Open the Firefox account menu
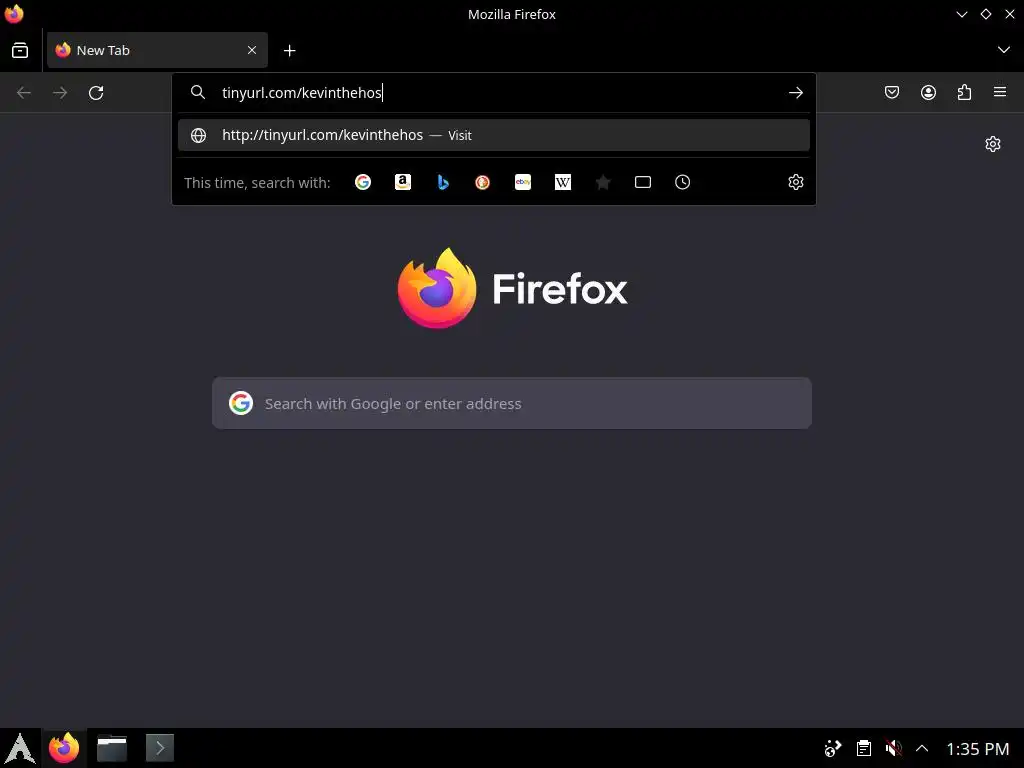This screenshot has height=768, width=1024. coord(929,93)
